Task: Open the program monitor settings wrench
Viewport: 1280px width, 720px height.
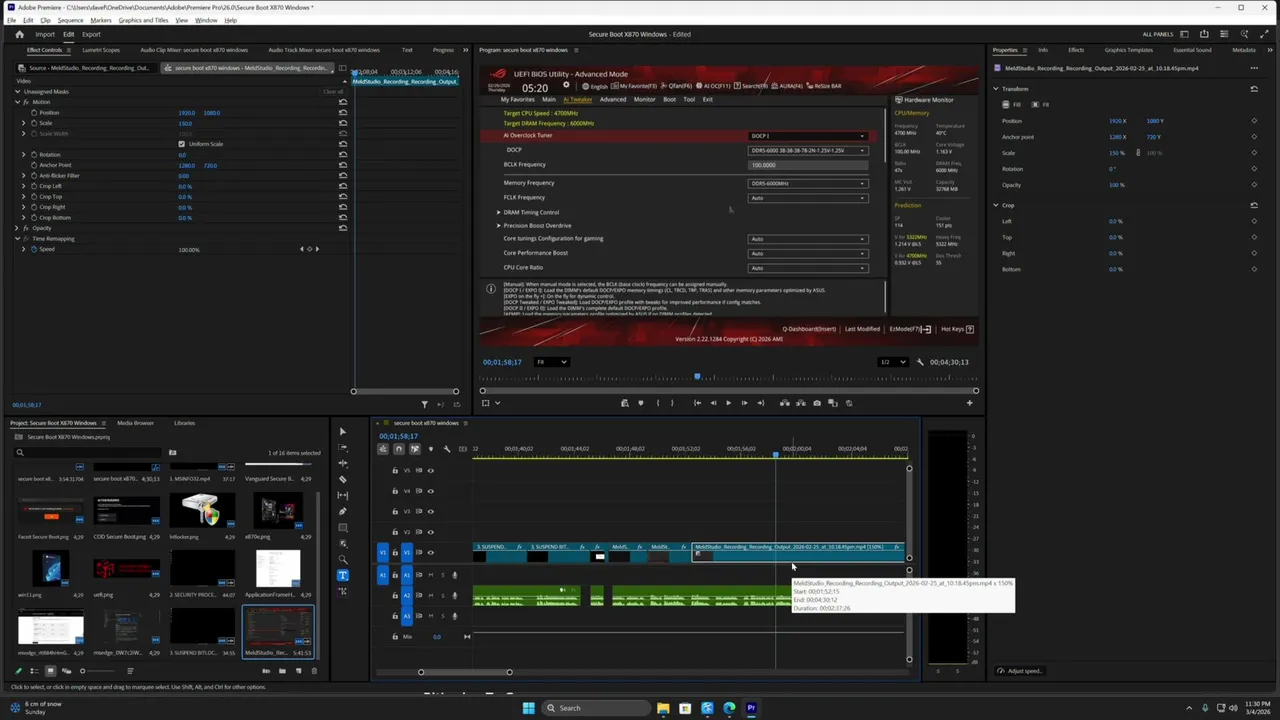Action: (920, 362)
